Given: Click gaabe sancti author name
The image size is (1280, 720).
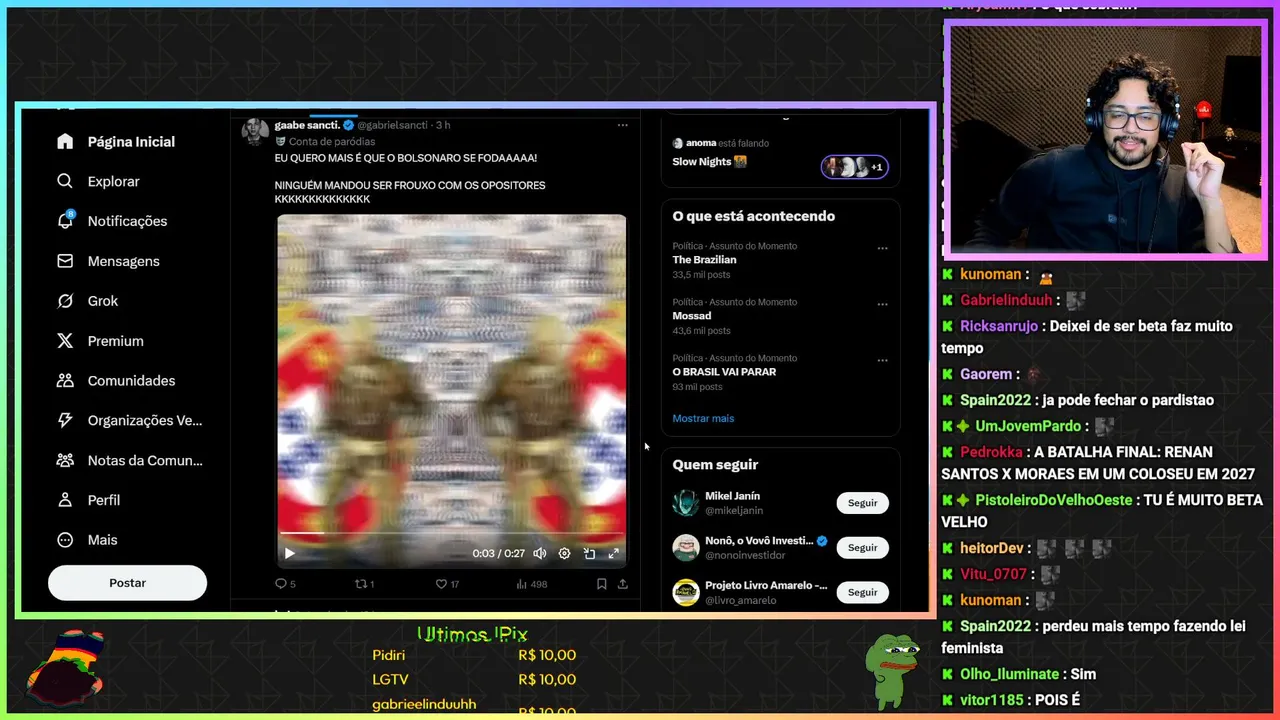Looking at the screenshot, I should [x=307, y=125].
